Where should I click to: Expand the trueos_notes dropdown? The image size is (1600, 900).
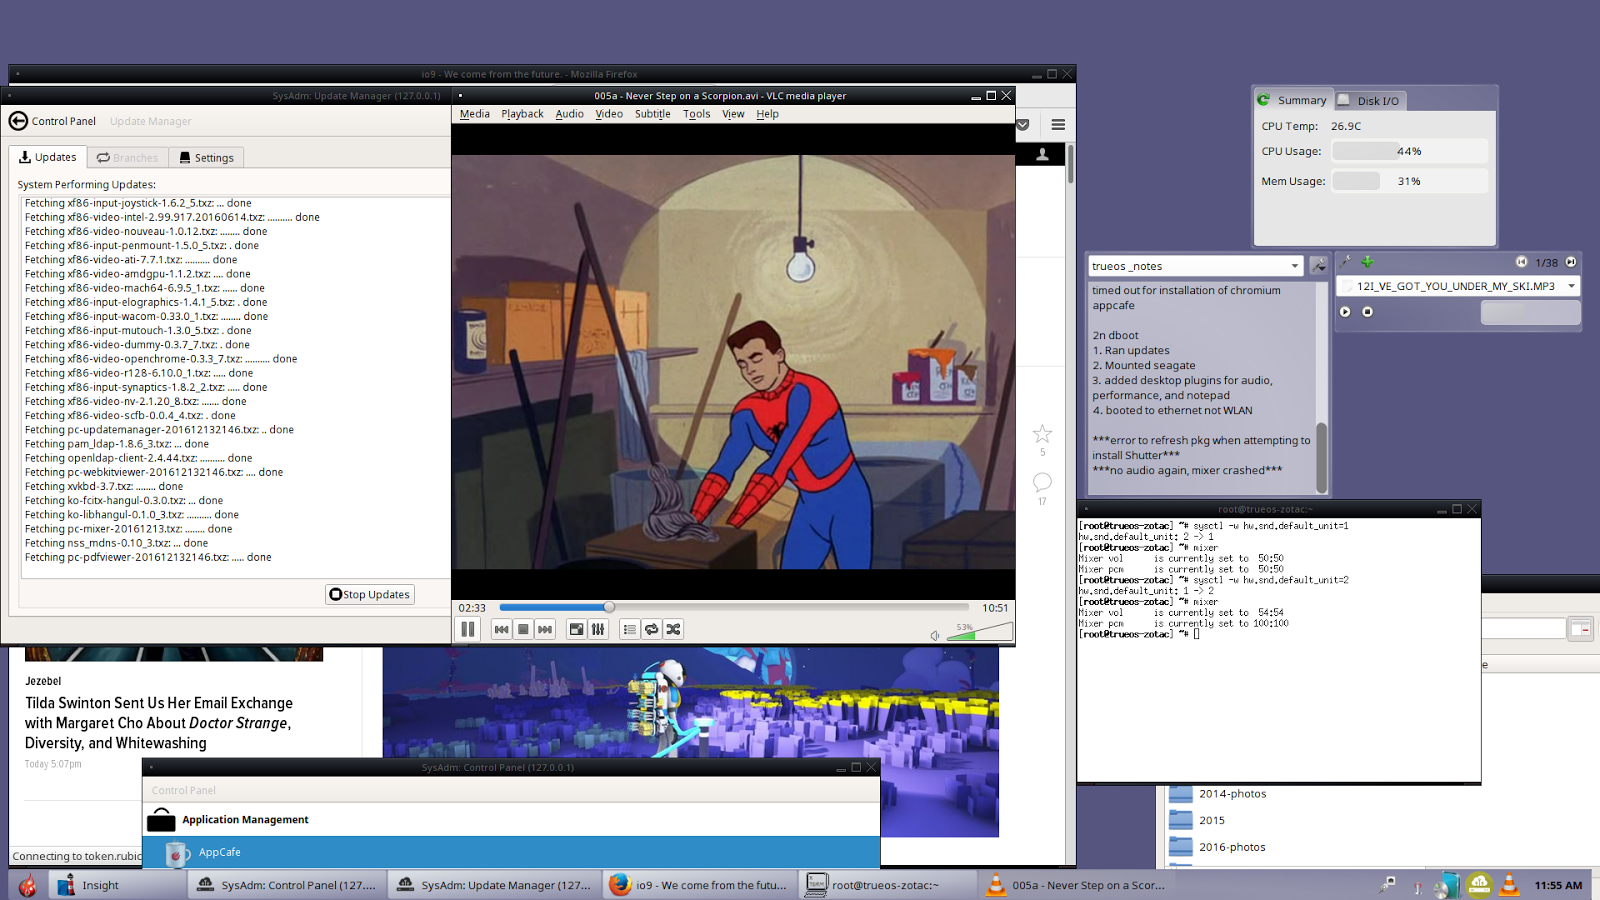coord(1294,266)
